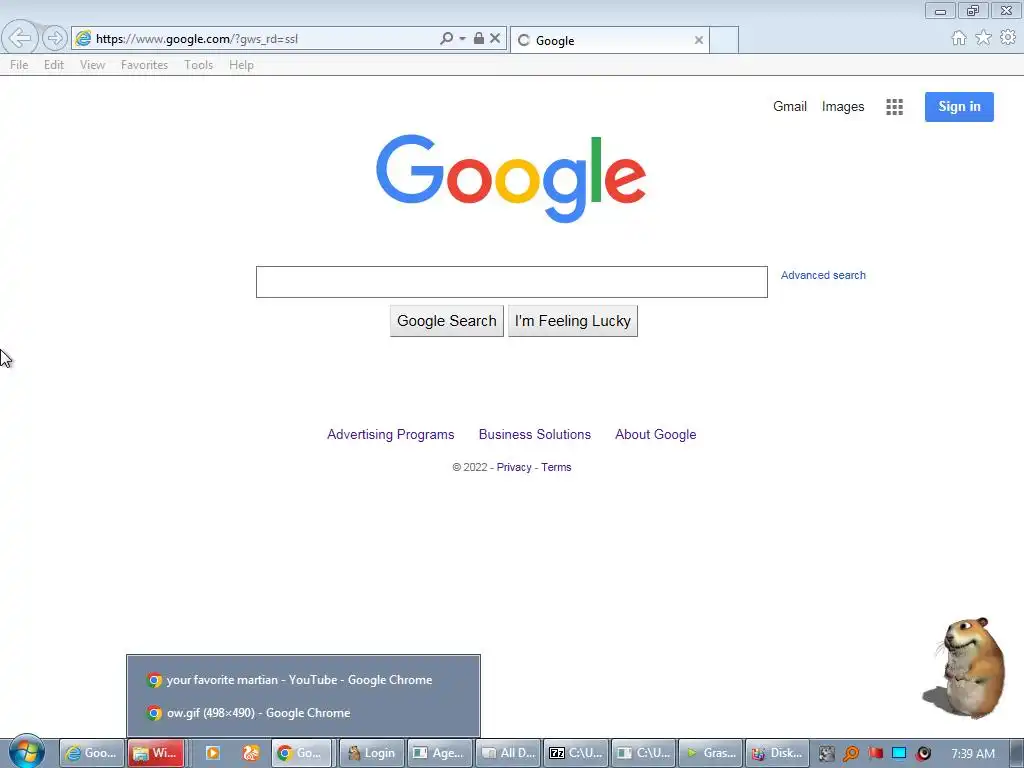Open the Tools menu
Viewport: 1024px width, 768px height.
(x=199, y=65)
